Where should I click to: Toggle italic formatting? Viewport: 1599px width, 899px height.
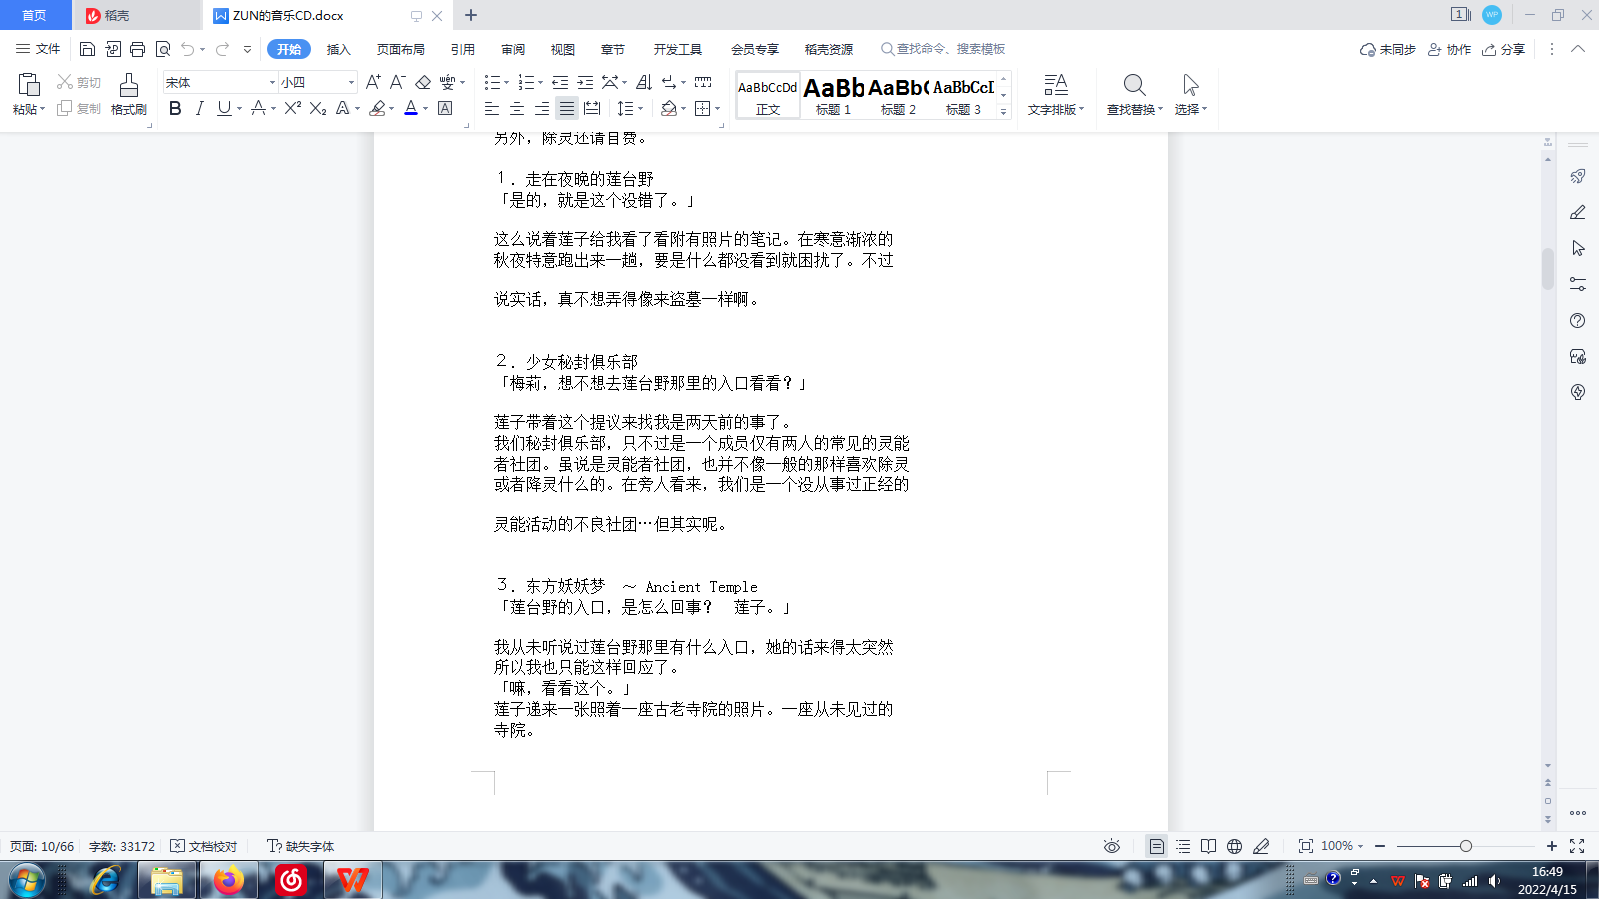199,108
